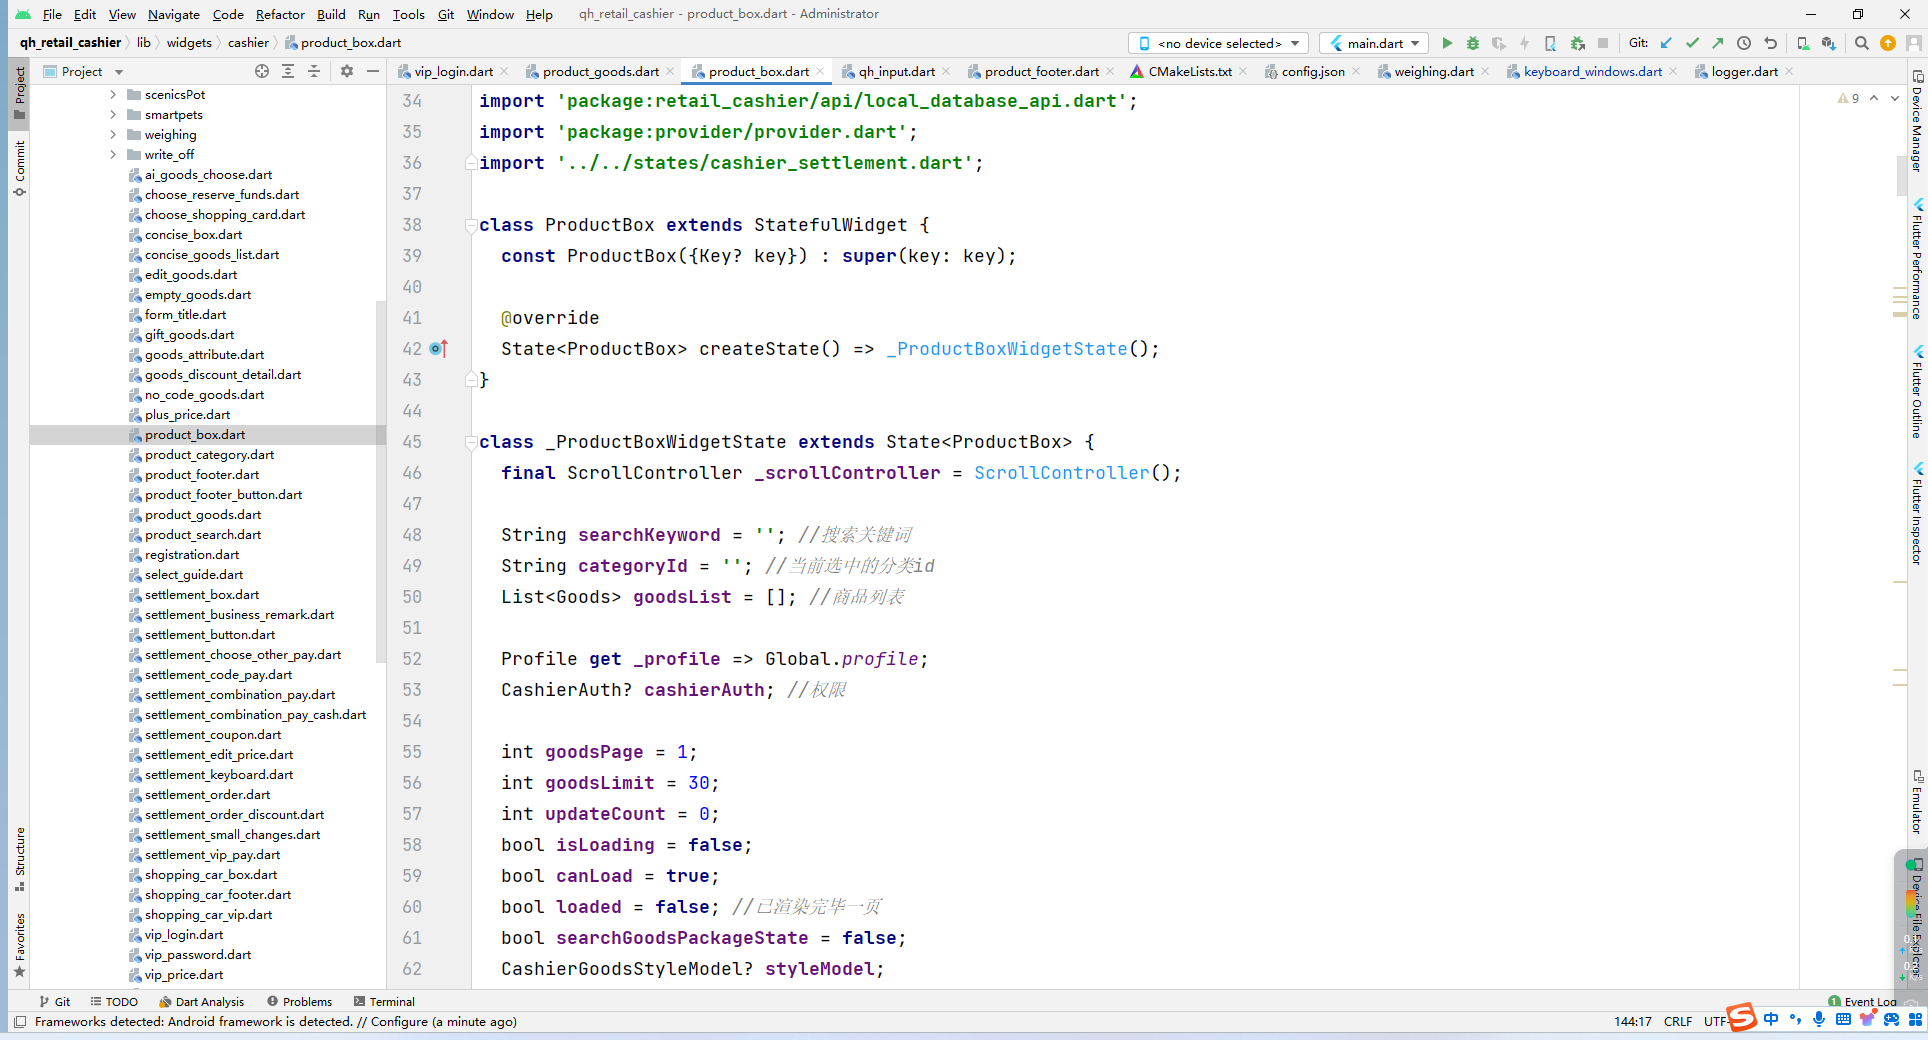Viewport: 1928px width, 1040px height.
Task: Close the product_box.dart editor tab
Action: [x=821, y=71]
